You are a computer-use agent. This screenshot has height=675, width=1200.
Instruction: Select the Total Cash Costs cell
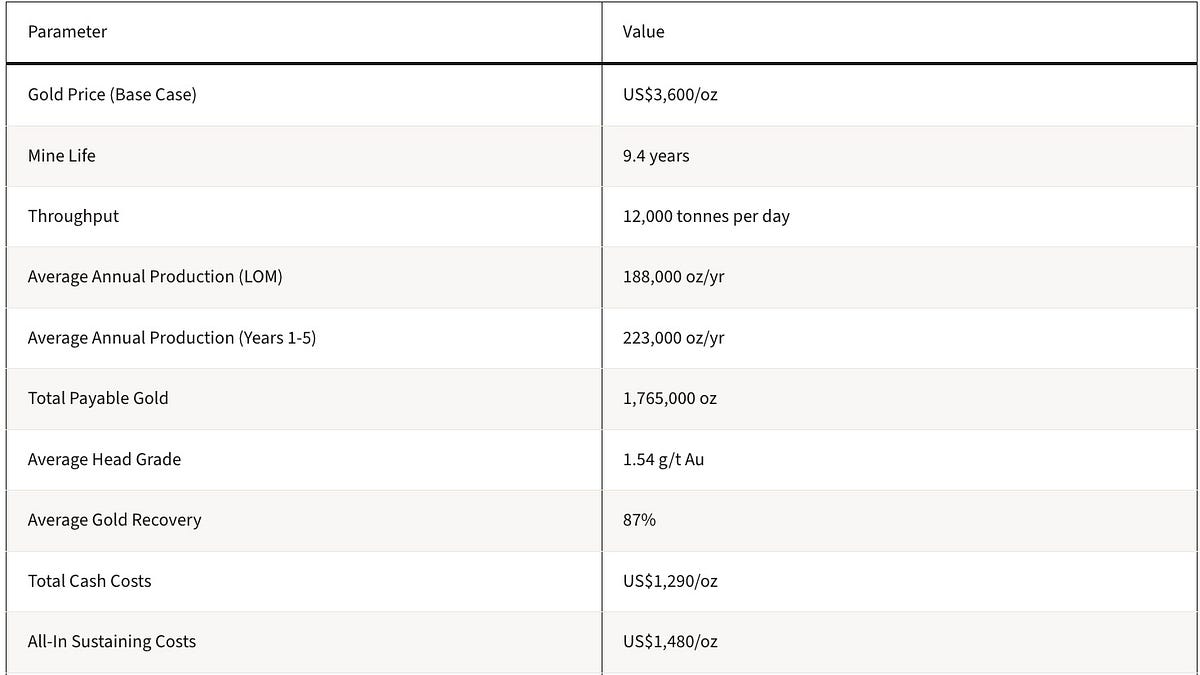(304, 581)
